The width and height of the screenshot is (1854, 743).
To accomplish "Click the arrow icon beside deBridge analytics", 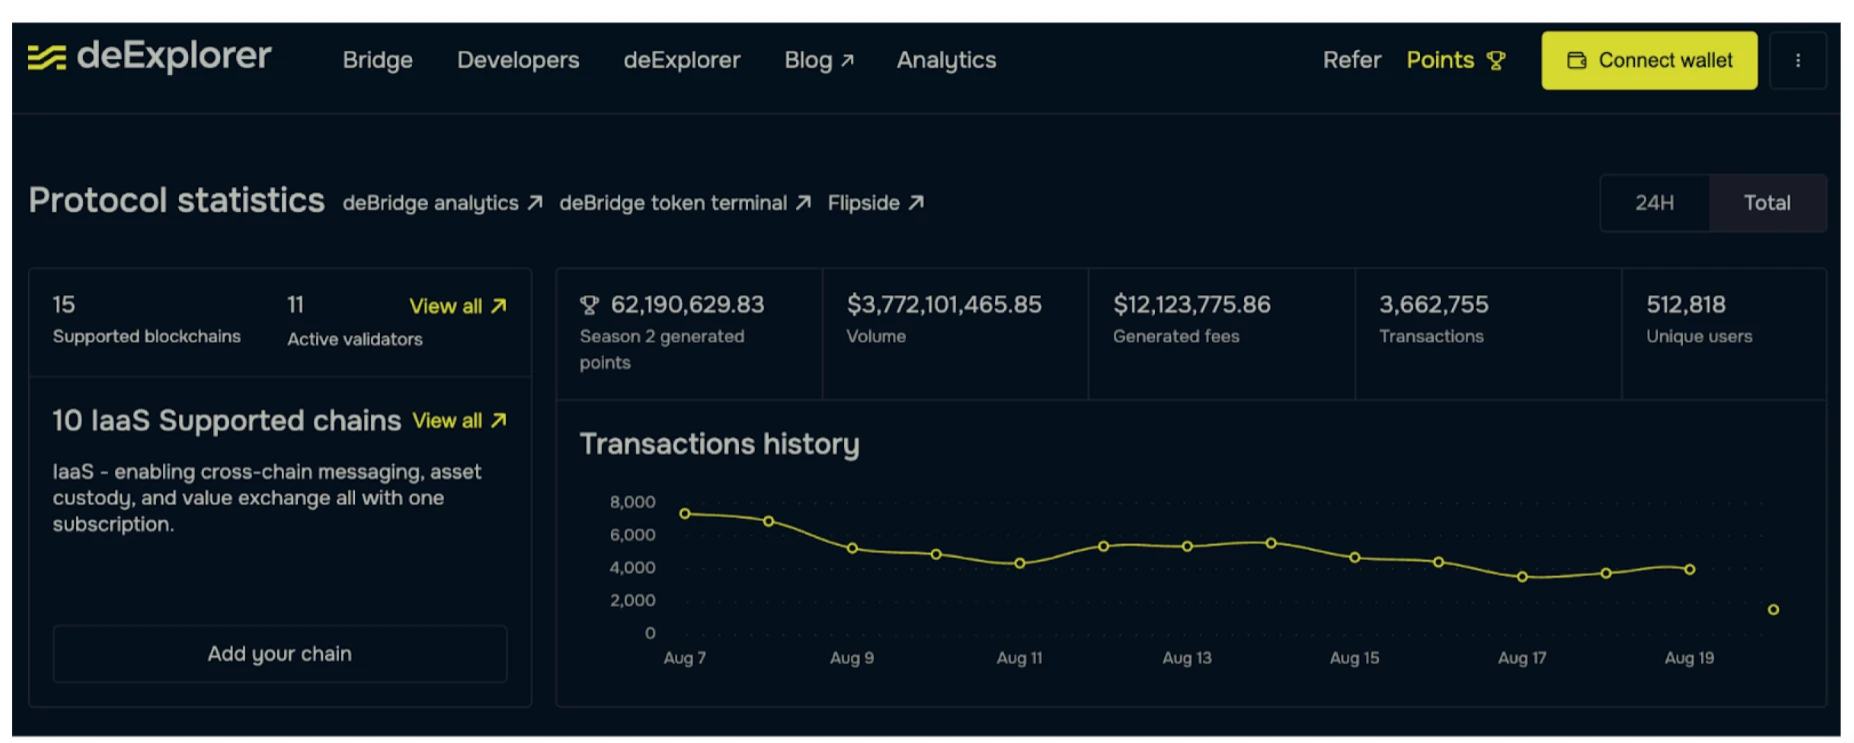I will point(535,203).
